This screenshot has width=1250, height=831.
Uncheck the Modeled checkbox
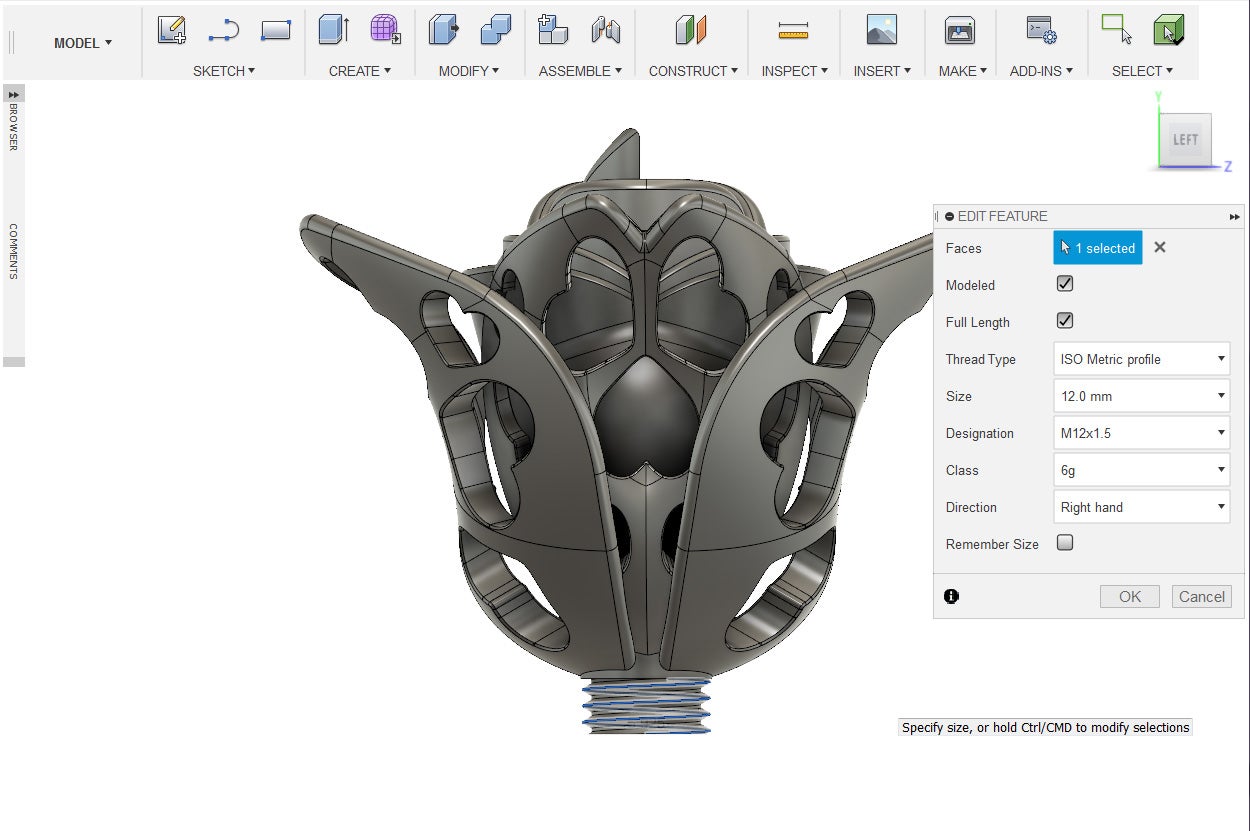[x=1065, y=284]
